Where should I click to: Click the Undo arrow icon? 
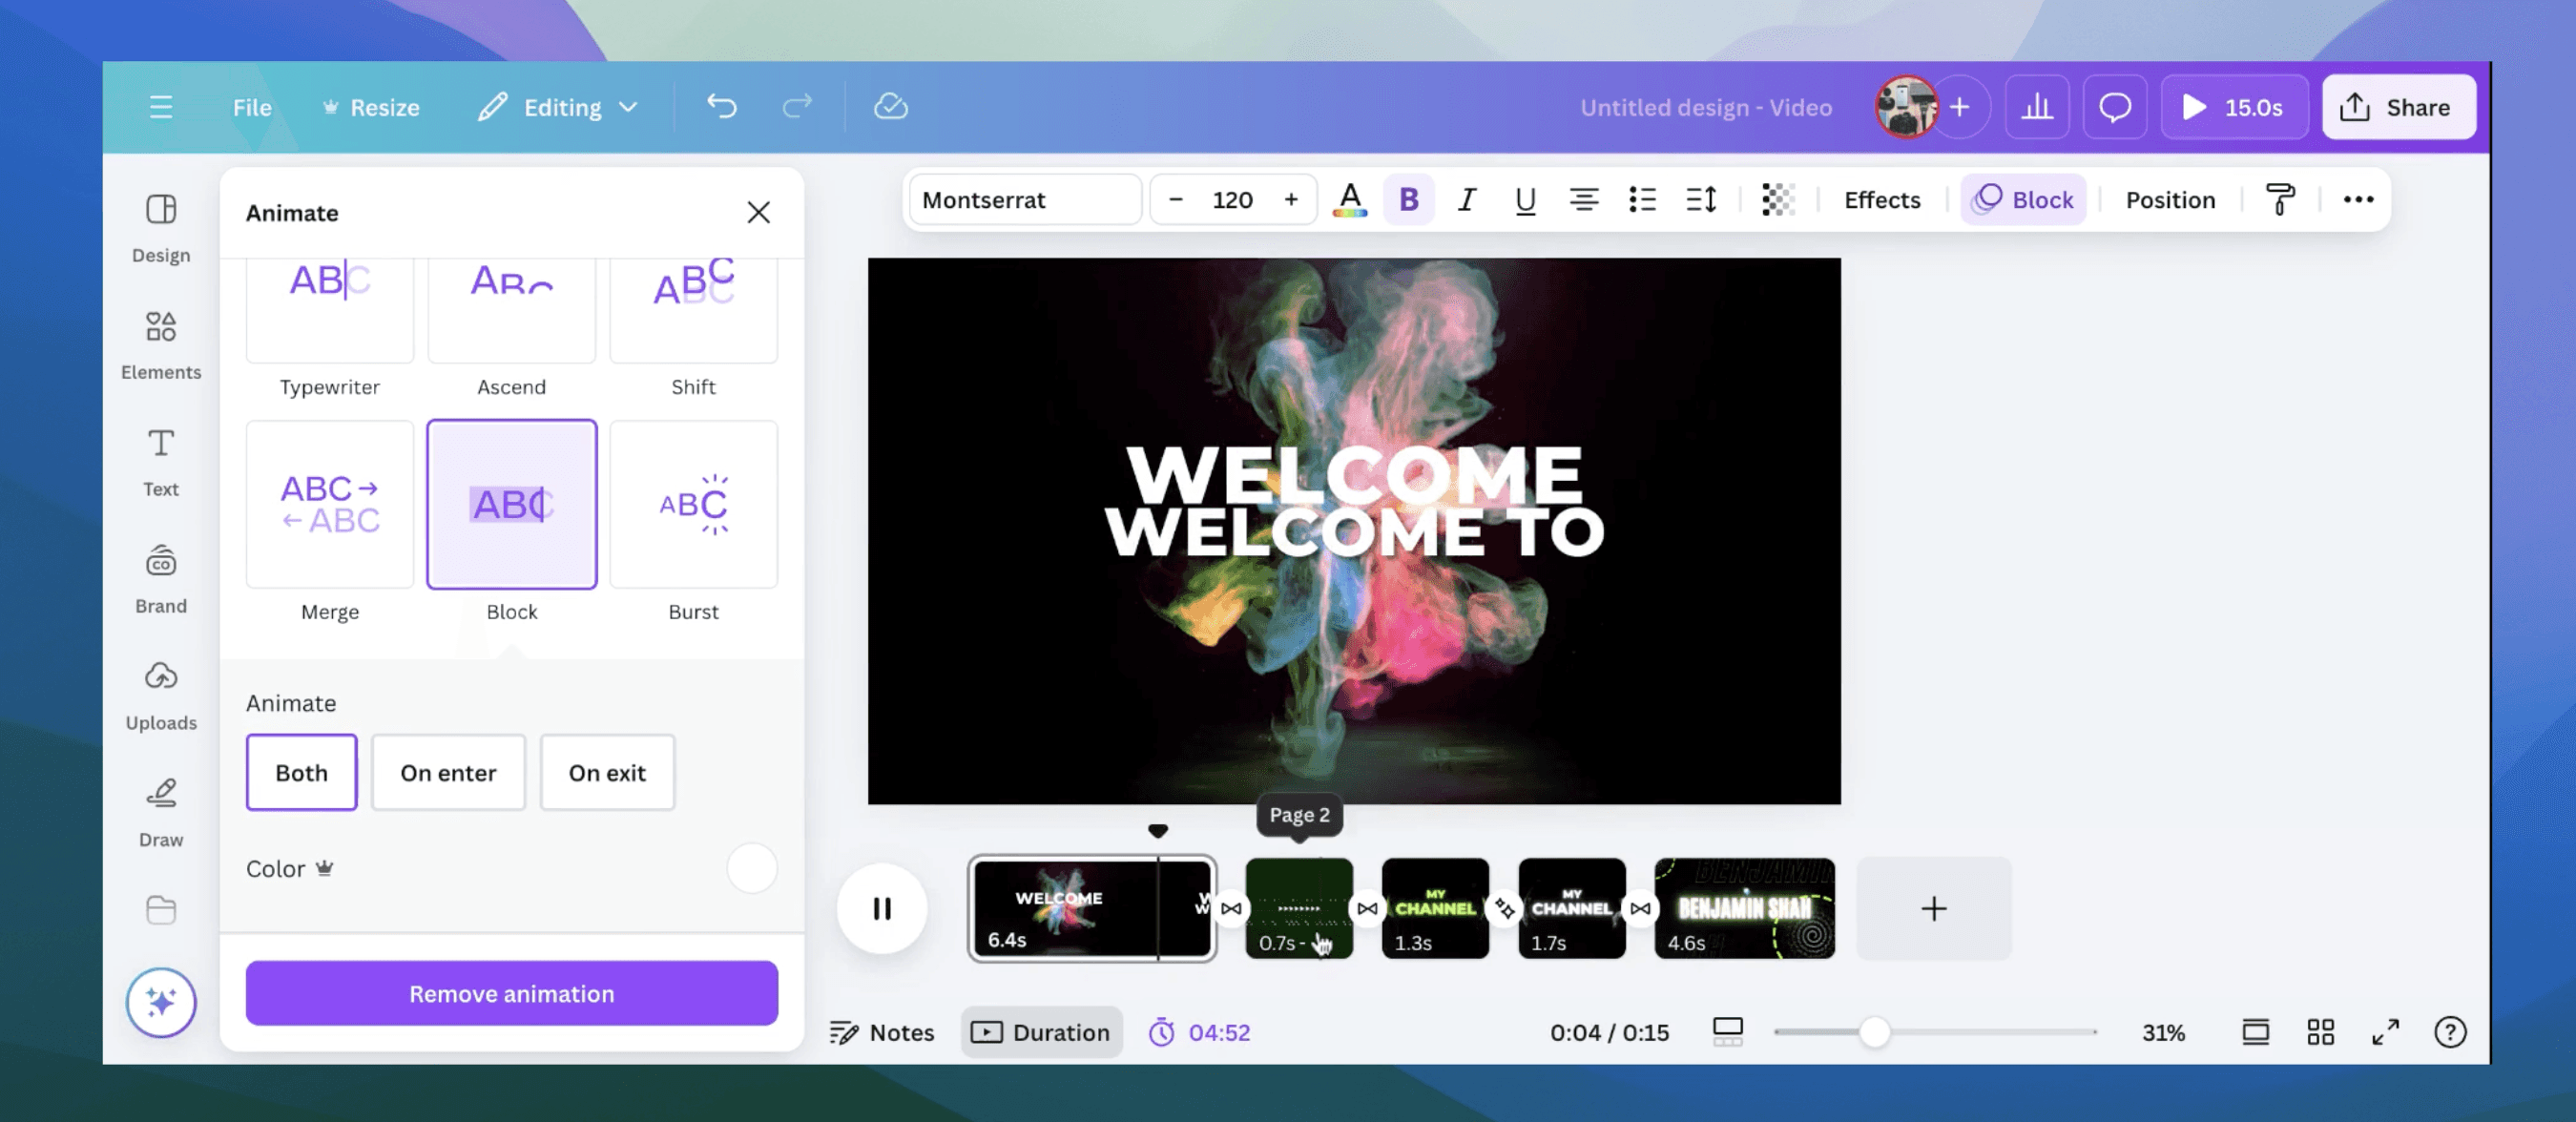[x=721, y=106]
